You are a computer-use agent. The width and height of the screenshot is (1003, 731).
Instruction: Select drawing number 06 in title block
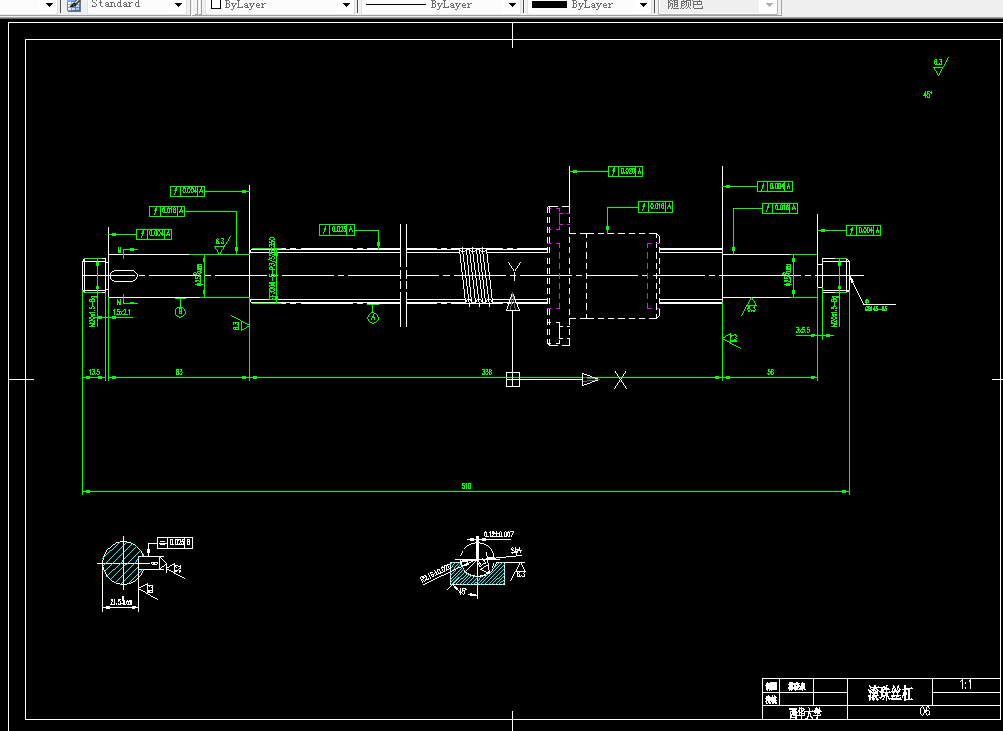click(x=925, y=711)
